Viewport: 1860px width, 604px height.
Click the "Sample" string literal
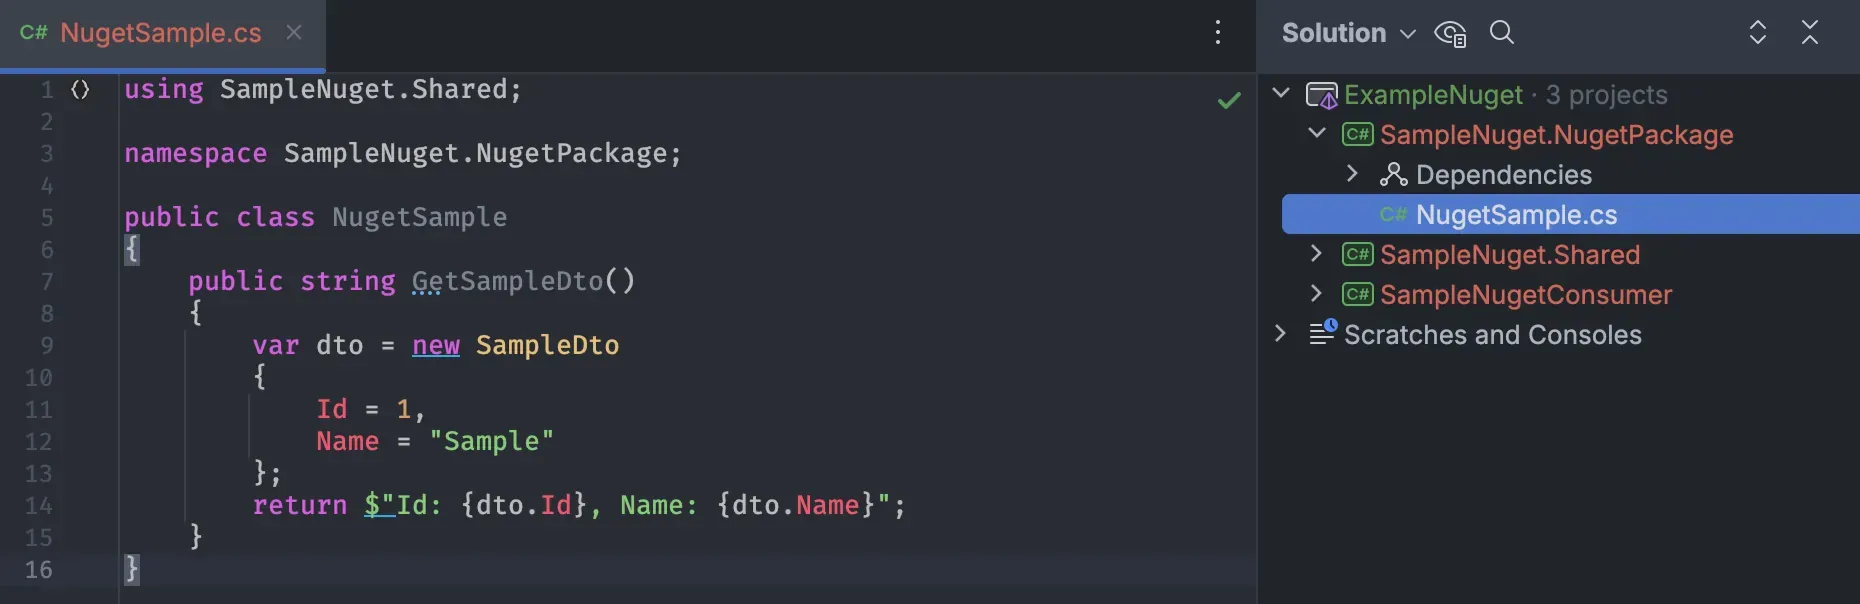[x=491, y=442]
